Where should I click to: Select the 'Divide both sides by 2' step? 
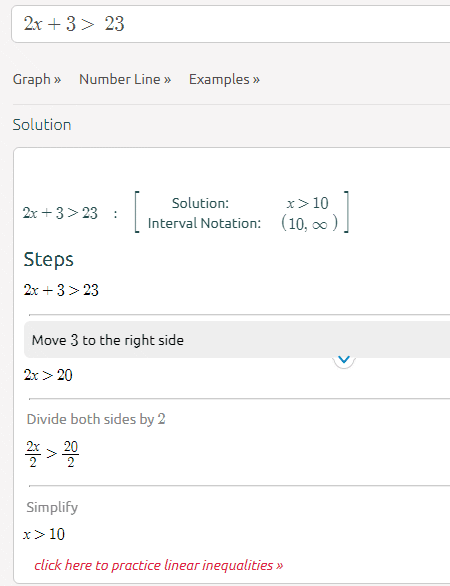96,419
